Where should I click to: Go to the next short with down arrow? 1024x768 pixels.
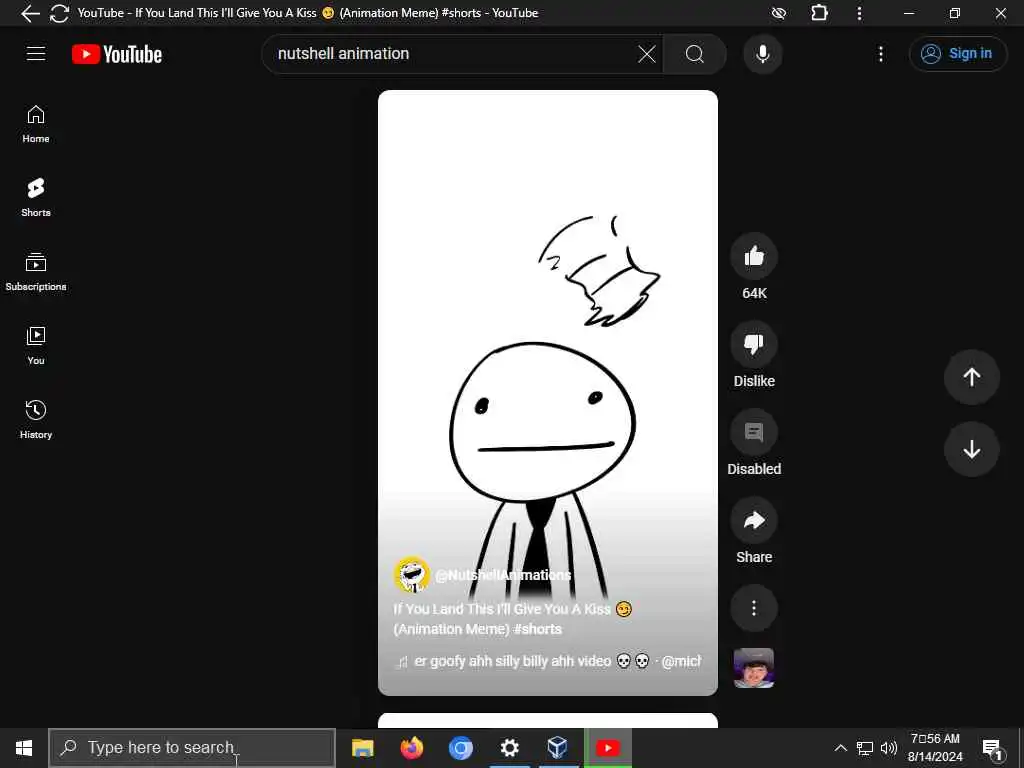971,449
